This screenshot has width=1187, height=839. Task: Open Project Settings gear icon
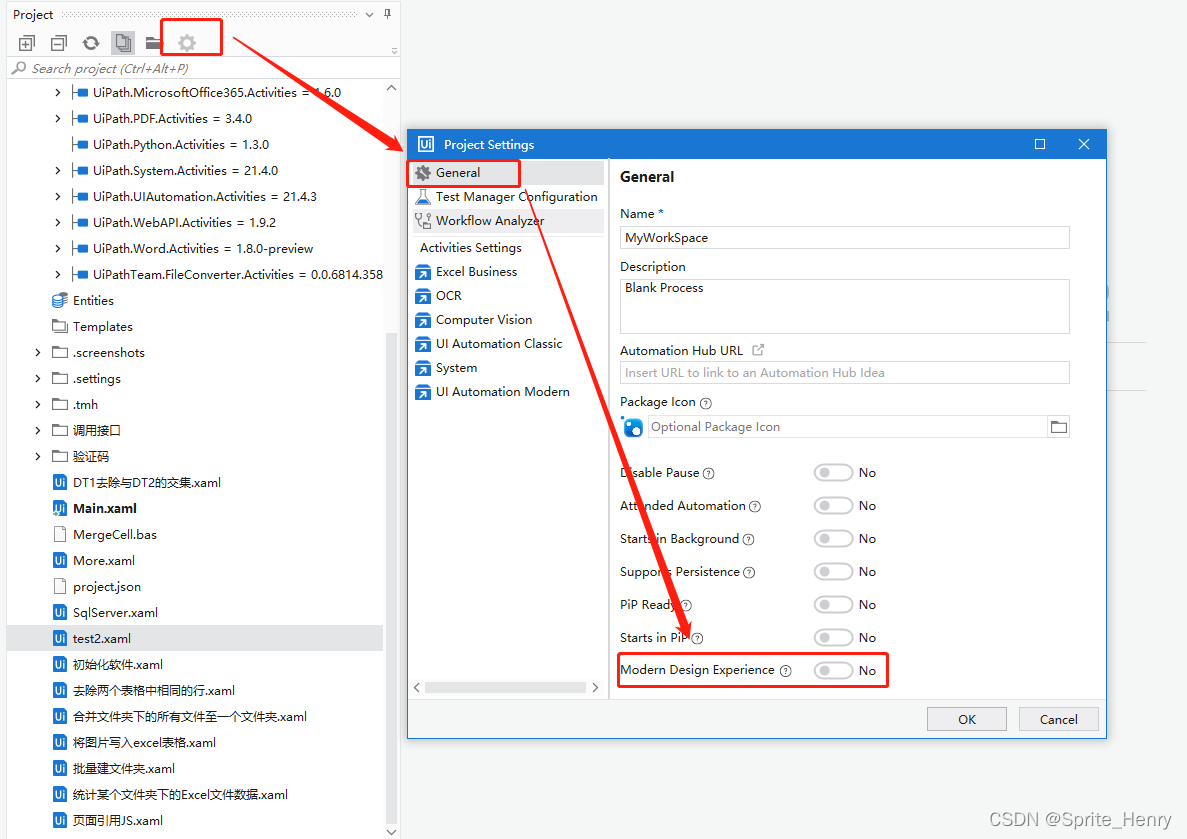click(187, 43)
